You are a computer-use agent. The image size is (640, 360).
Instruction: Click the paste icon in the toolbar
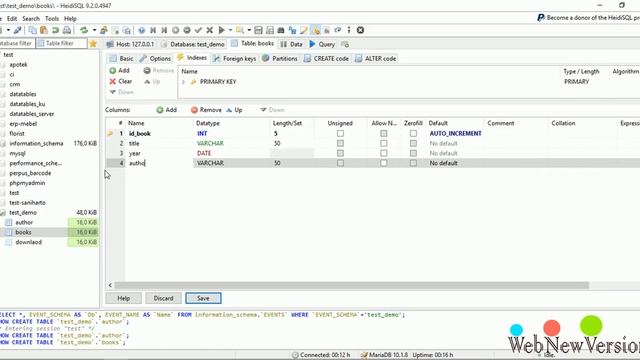(x=44, y=30)
